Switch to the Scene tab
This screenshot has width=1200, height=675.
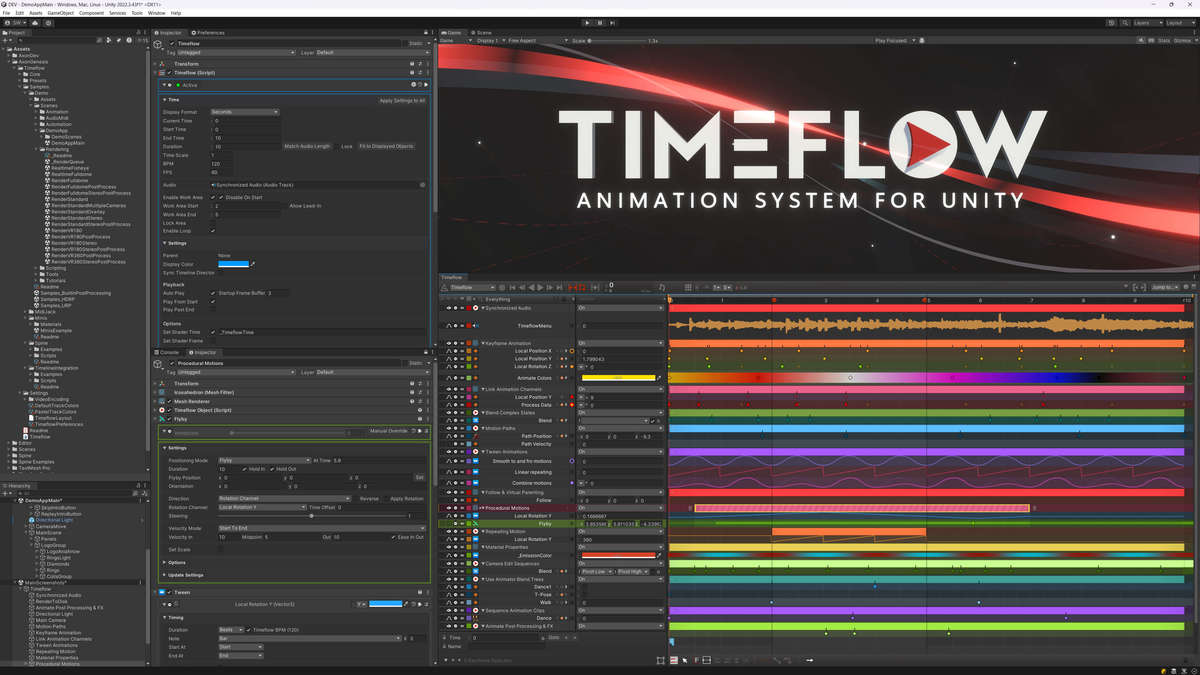pyautogui.click(x=482, y=33)
